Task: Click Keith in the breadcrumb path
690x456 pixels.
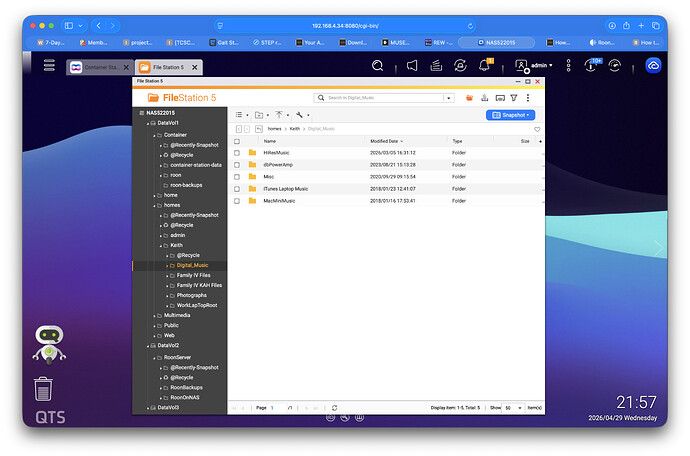Action: (294, 129)
